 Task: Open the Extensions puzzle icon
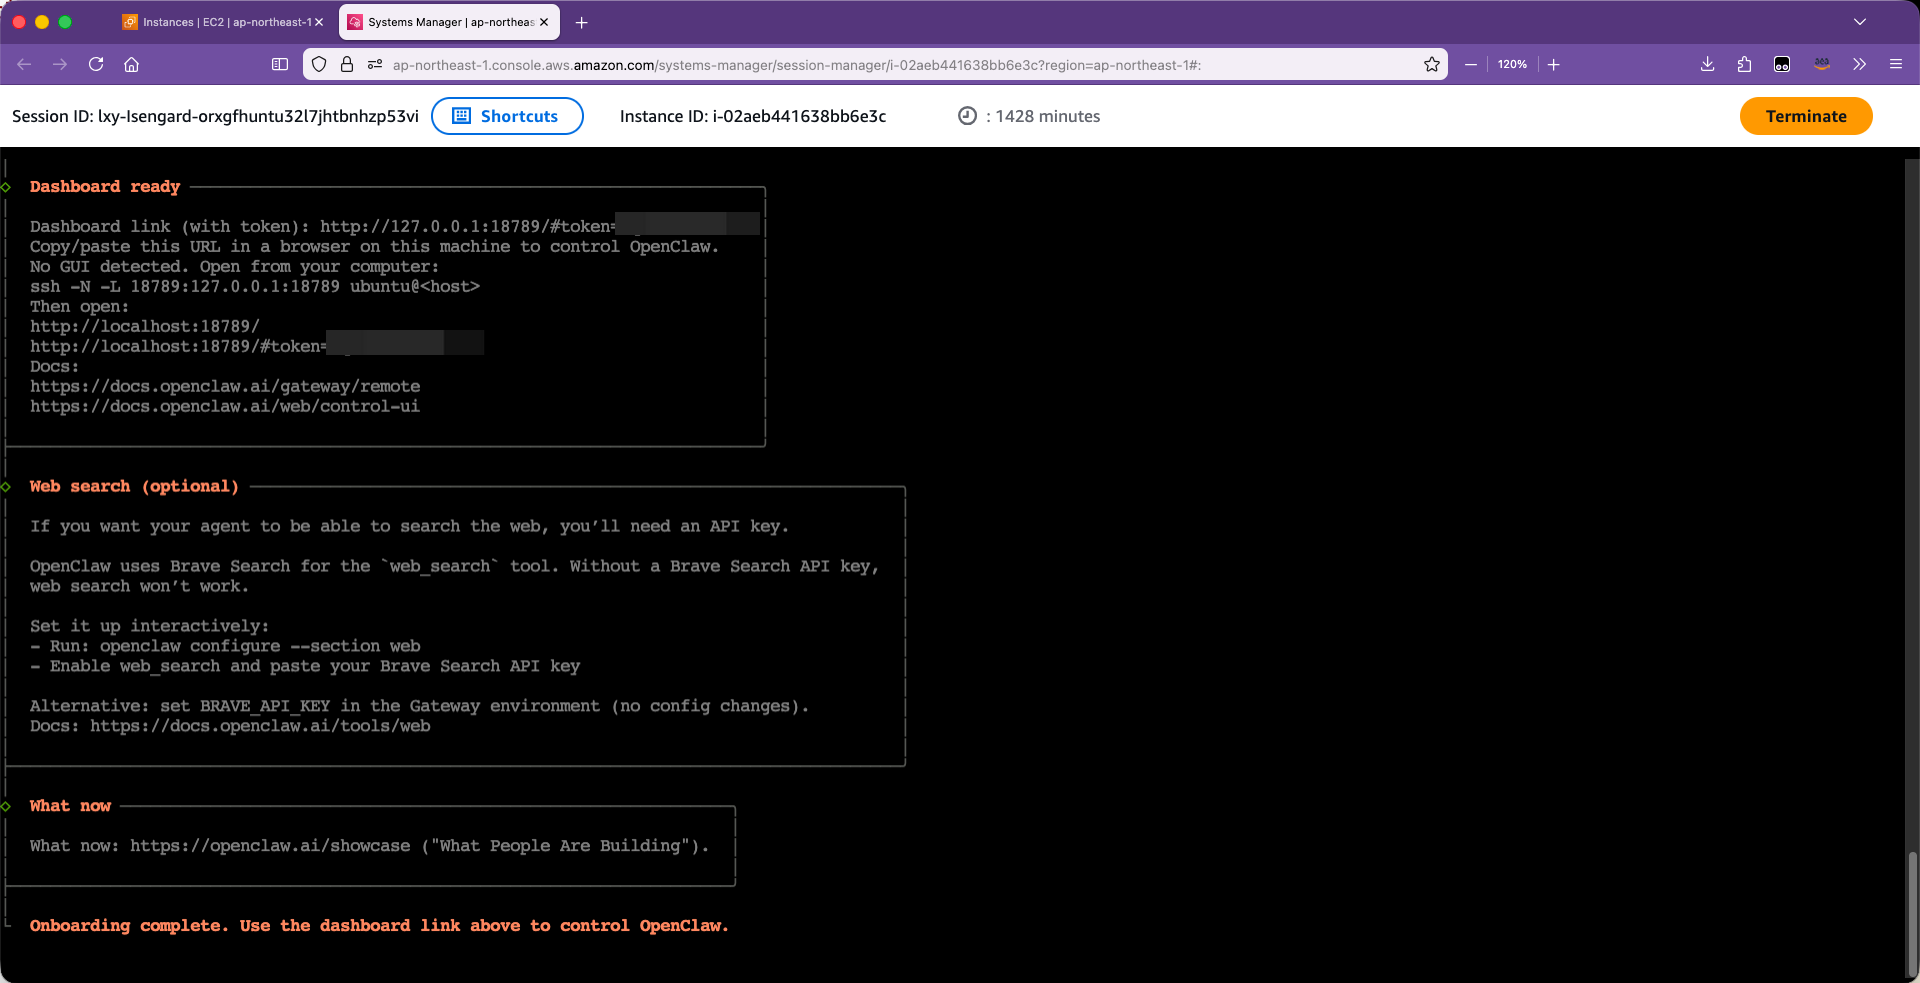click(x=1744, y=64)
